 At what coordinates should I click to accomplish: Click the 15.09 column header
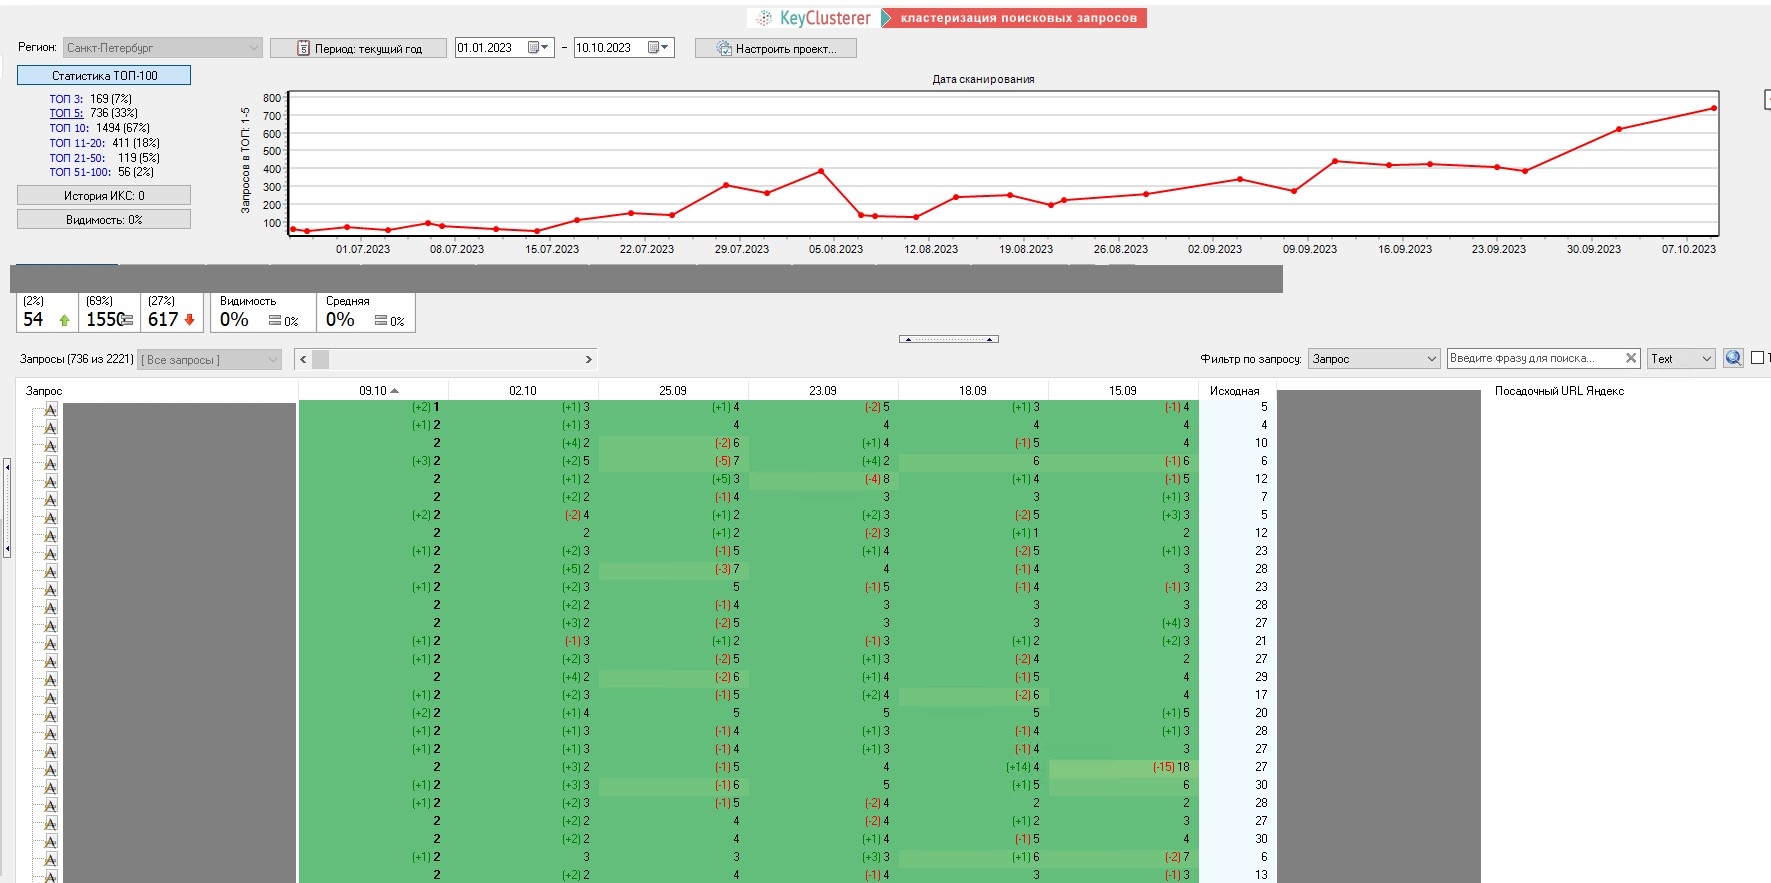click(1123, 391)
